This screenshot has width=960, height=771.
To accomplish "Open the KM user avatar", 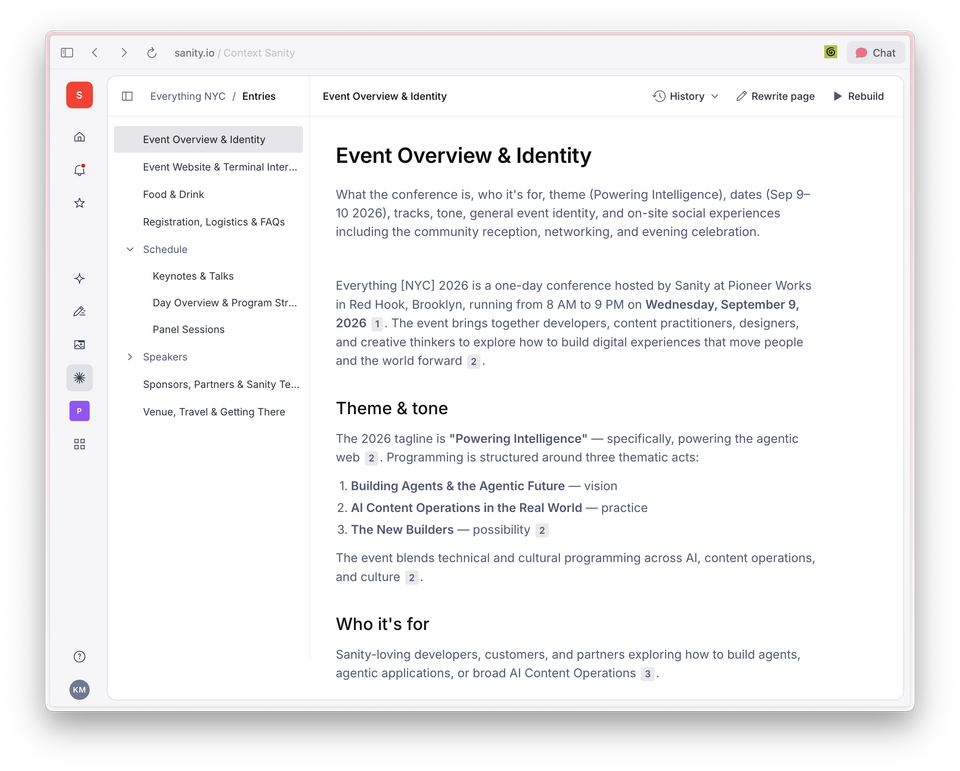I will (80, 690).
